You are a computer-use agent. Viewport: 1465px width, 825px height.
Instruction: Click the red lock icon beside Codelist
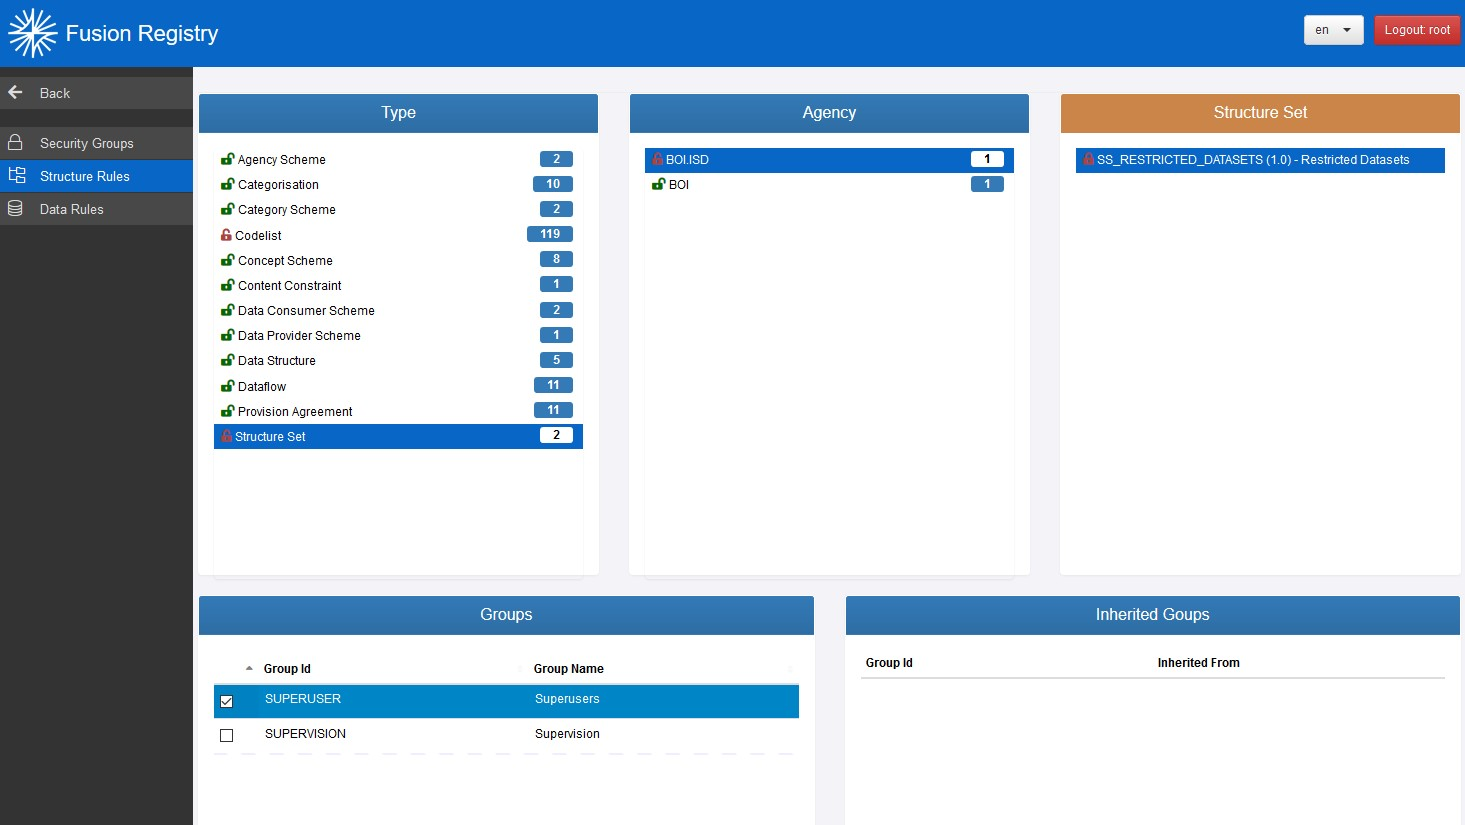click(x=226, y=235)
